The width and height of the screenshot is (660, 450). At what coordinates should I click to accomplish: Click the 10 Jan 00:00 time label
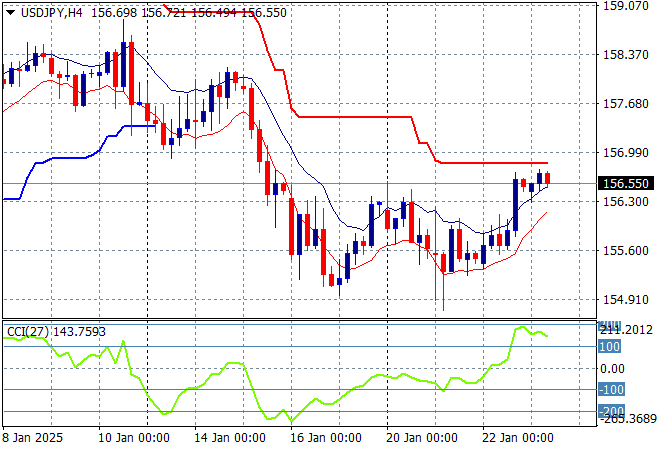[134, 438]
